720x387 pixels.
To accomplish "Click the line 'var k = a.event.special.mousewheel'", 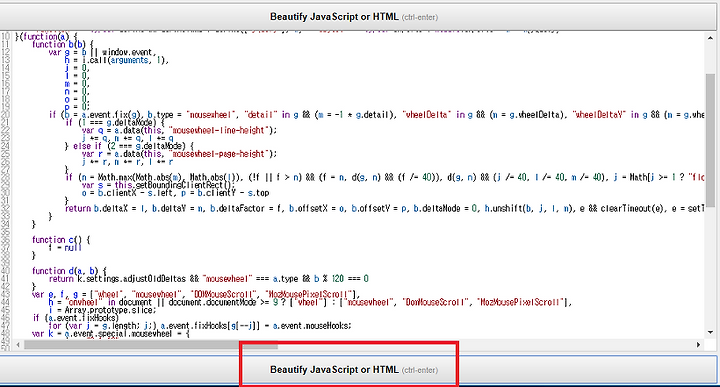I will coord(111,334).
